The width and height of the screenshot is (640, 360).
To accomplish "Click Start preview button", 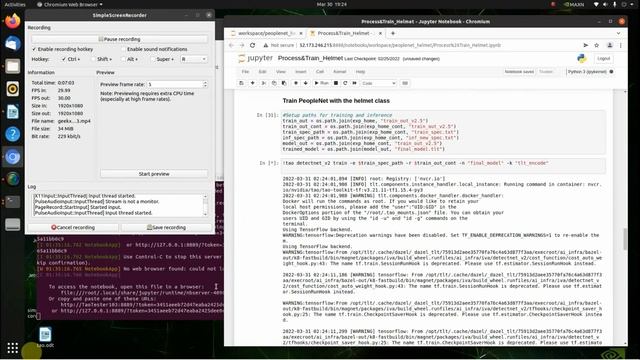I will (x=154, y=174).
